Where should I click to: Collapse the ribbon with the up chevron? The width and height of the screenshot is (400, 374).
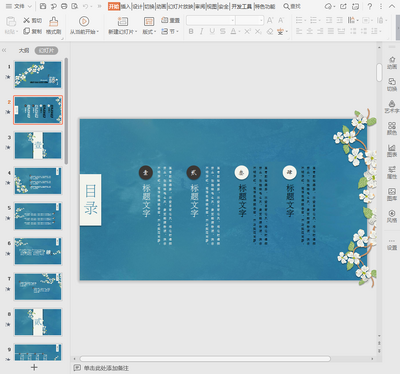click(x=392, y=6)
